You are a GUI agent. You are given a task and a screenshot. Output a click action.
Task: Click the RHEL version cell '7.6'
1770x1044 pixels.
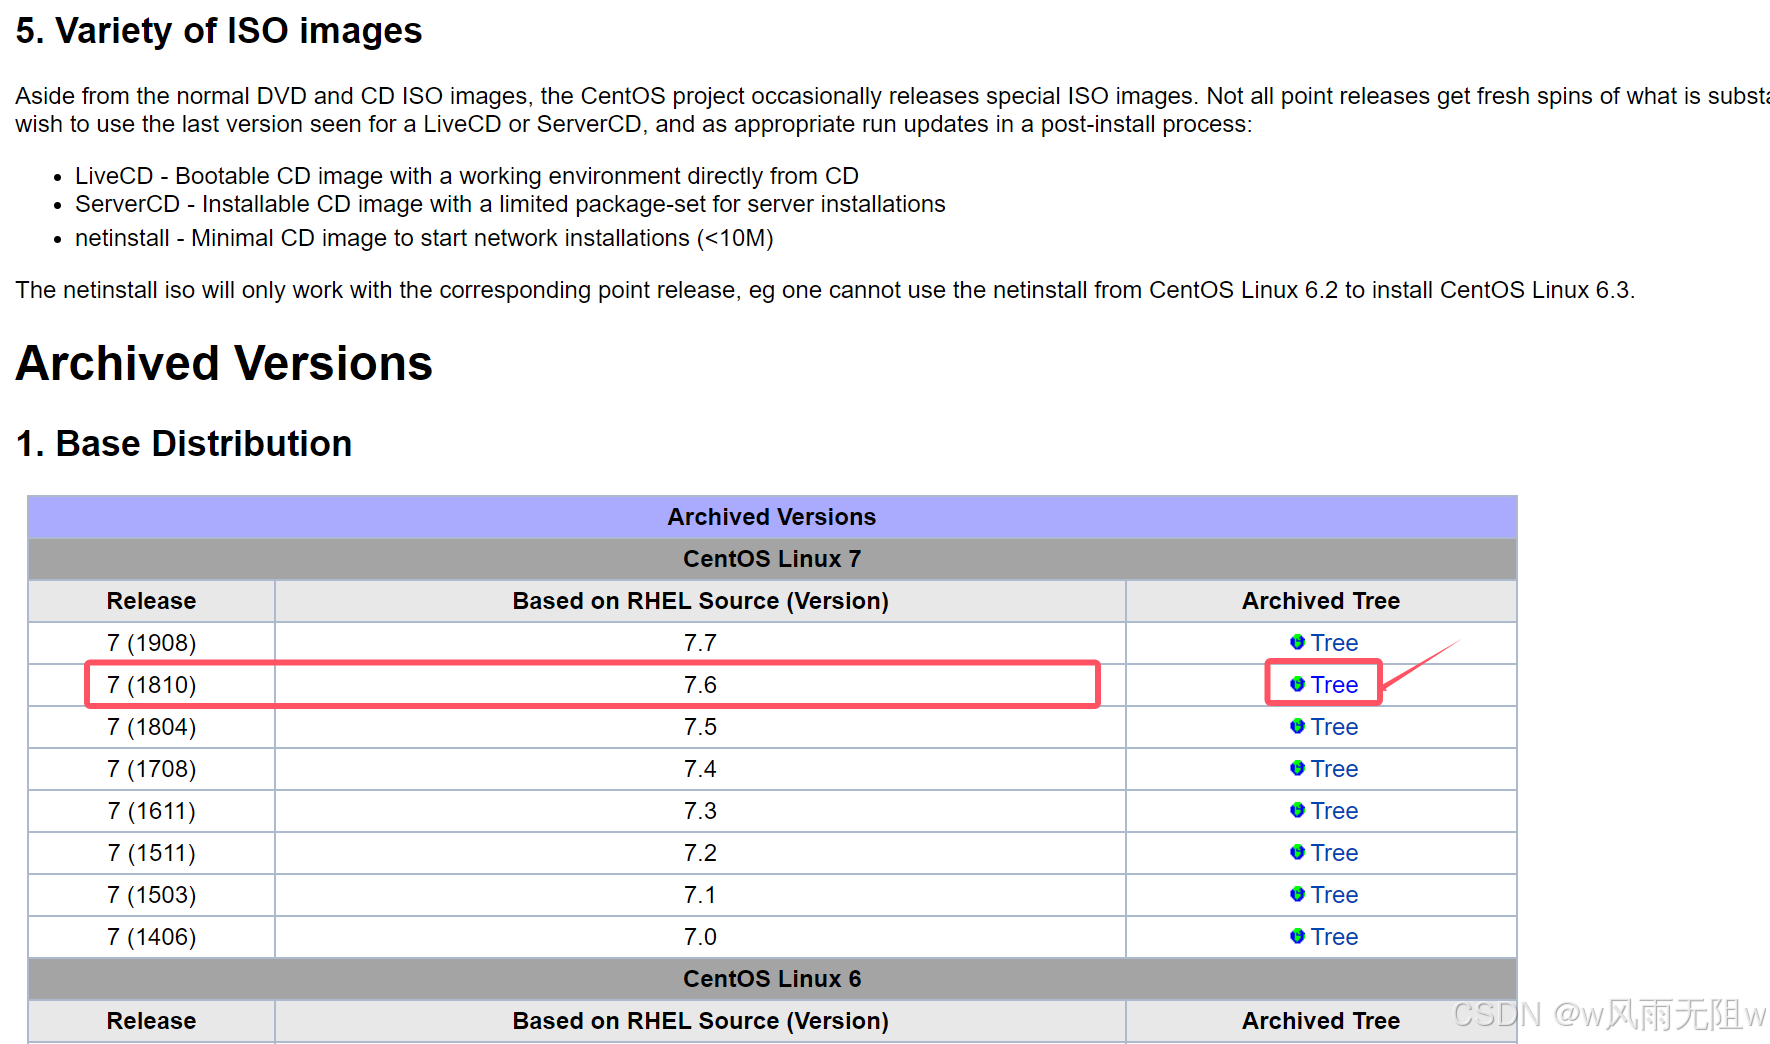(x=700, y=685)
